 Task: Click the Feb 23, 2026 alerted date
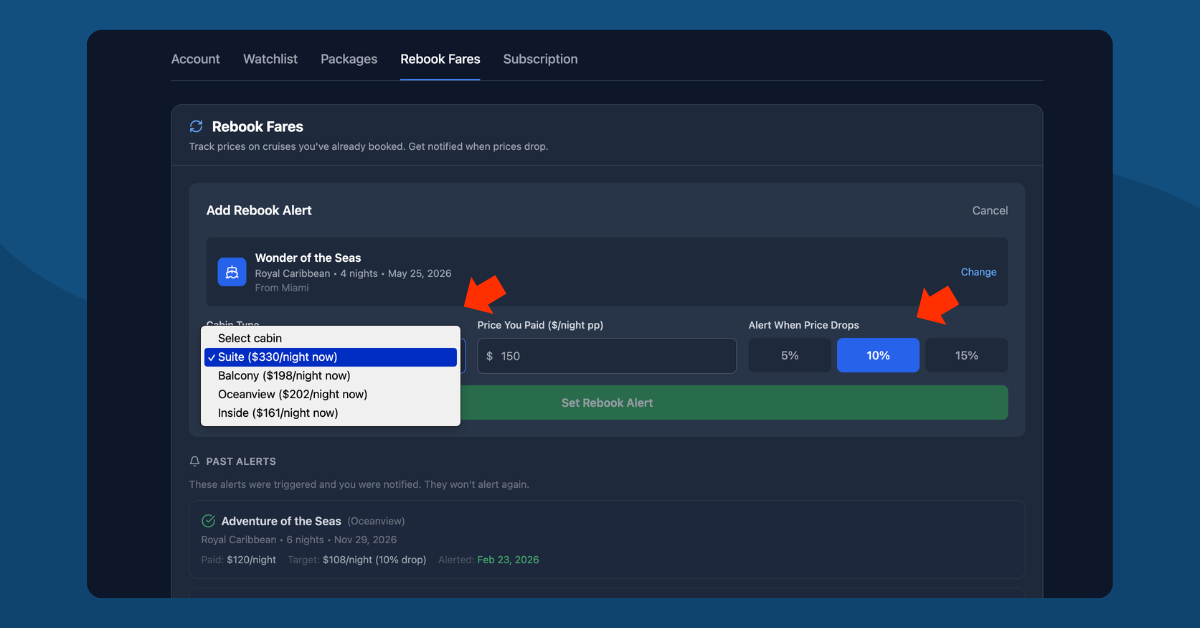(508, 559)
